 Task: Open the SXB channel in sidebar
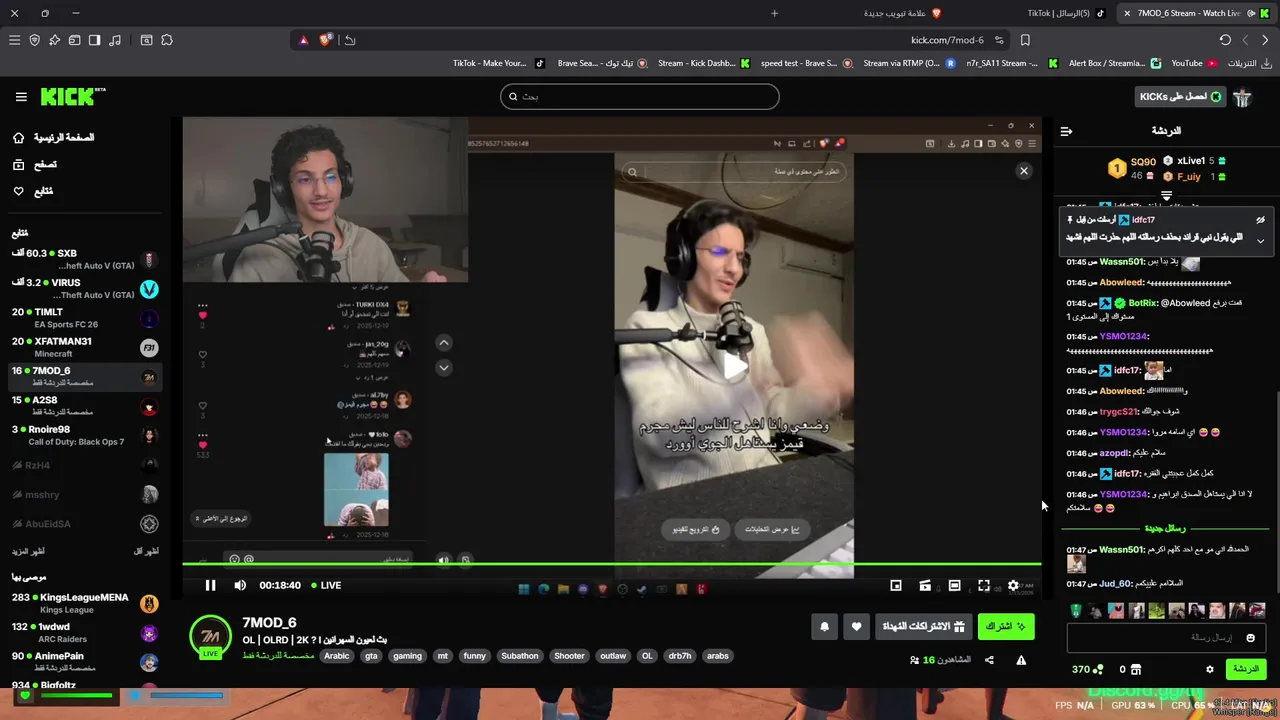point(84,260)
